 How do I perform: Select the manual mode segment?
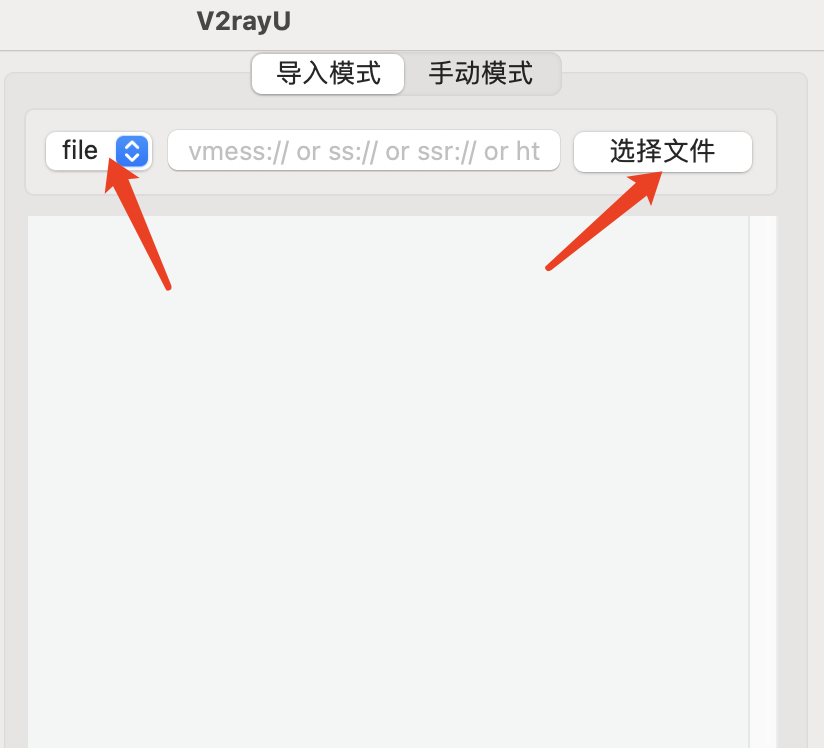(481, 74)
